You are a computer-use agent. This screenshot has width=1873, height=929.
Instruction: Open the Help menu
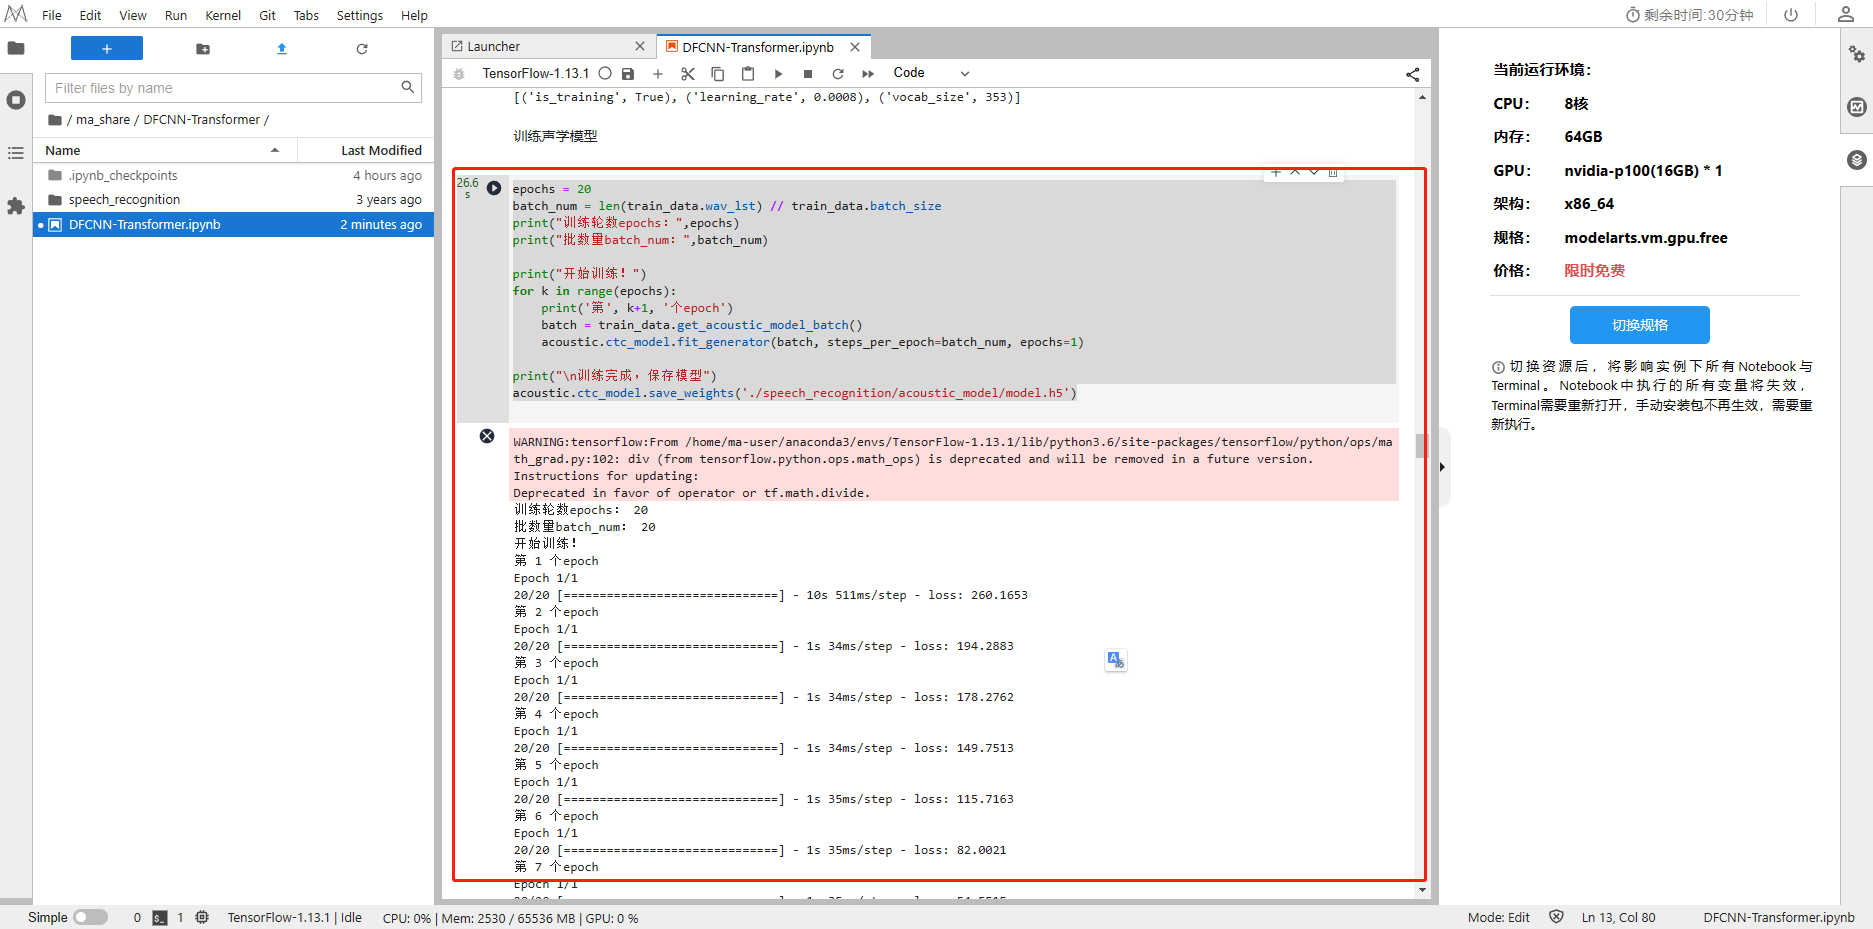coord(414,15)
